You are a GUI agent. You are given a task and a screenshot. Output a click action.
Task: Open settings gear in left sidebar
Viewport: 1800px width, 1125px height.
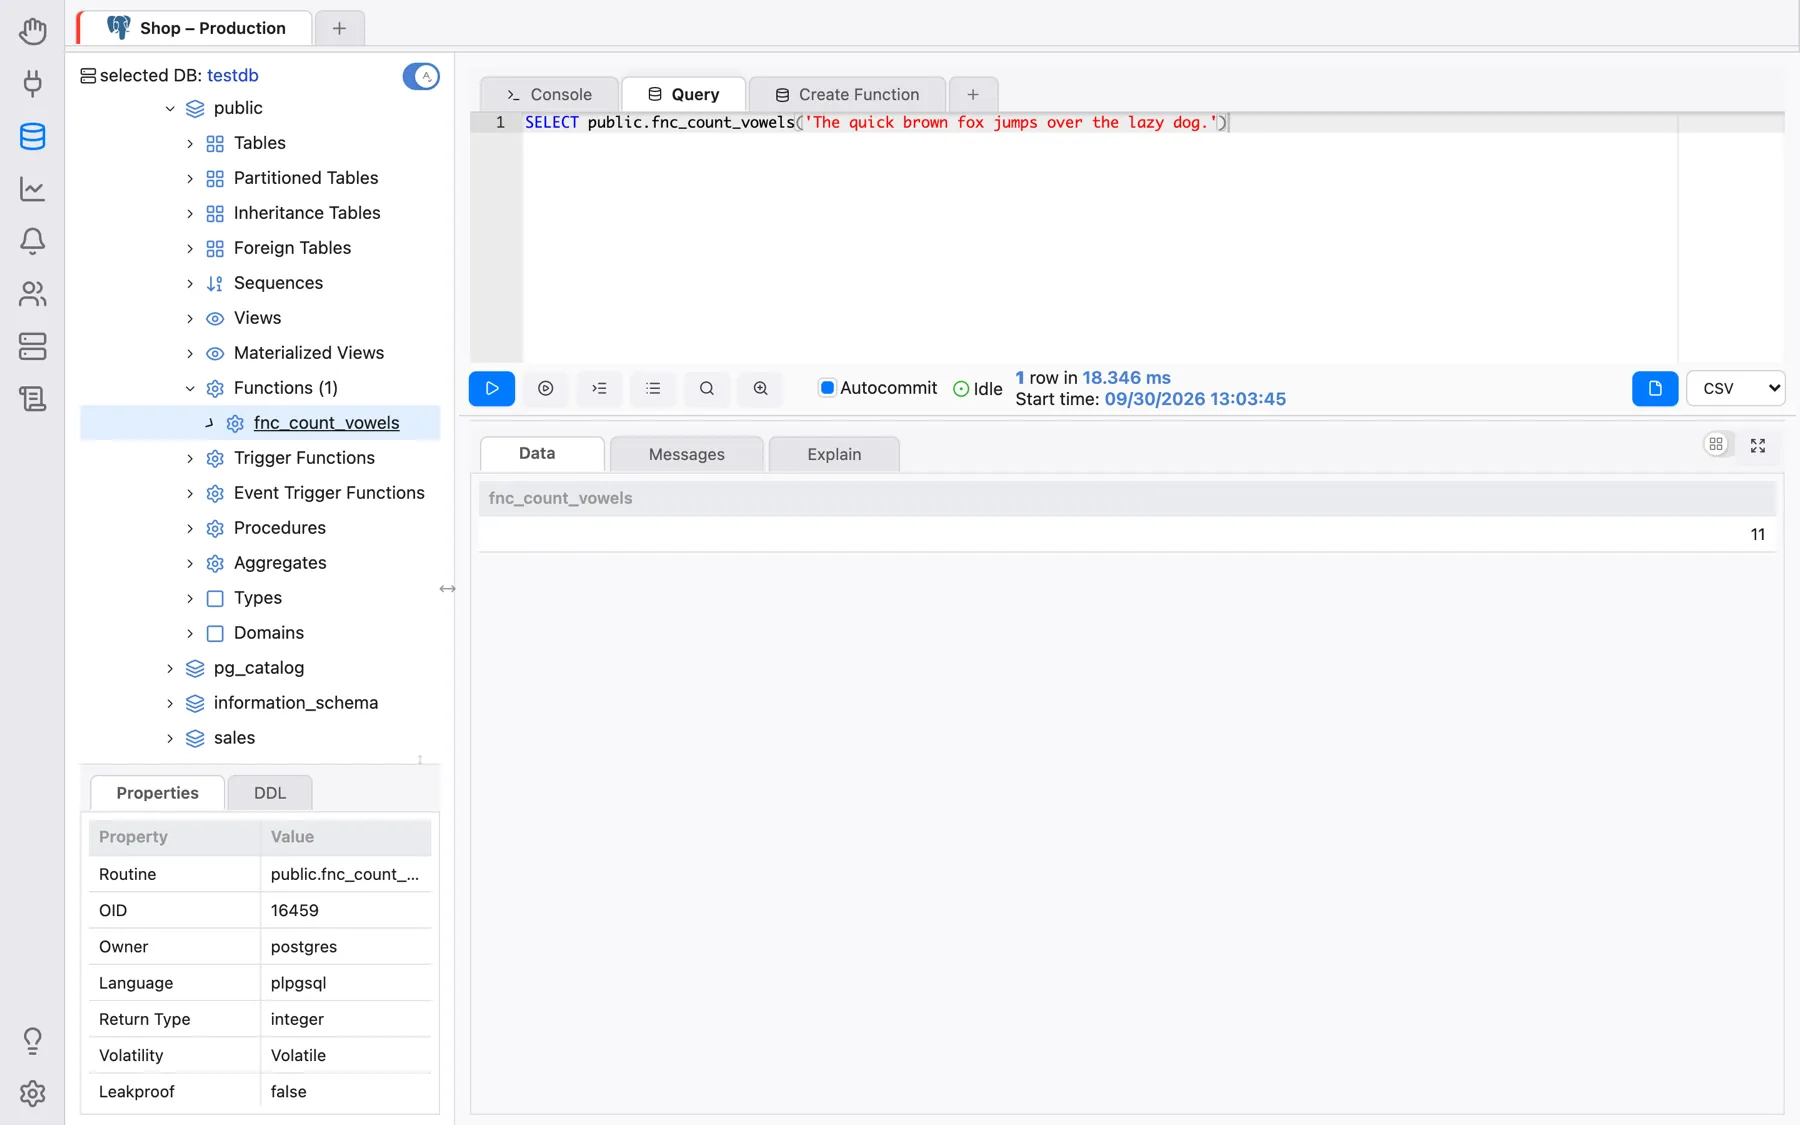tap(33, 1093)
